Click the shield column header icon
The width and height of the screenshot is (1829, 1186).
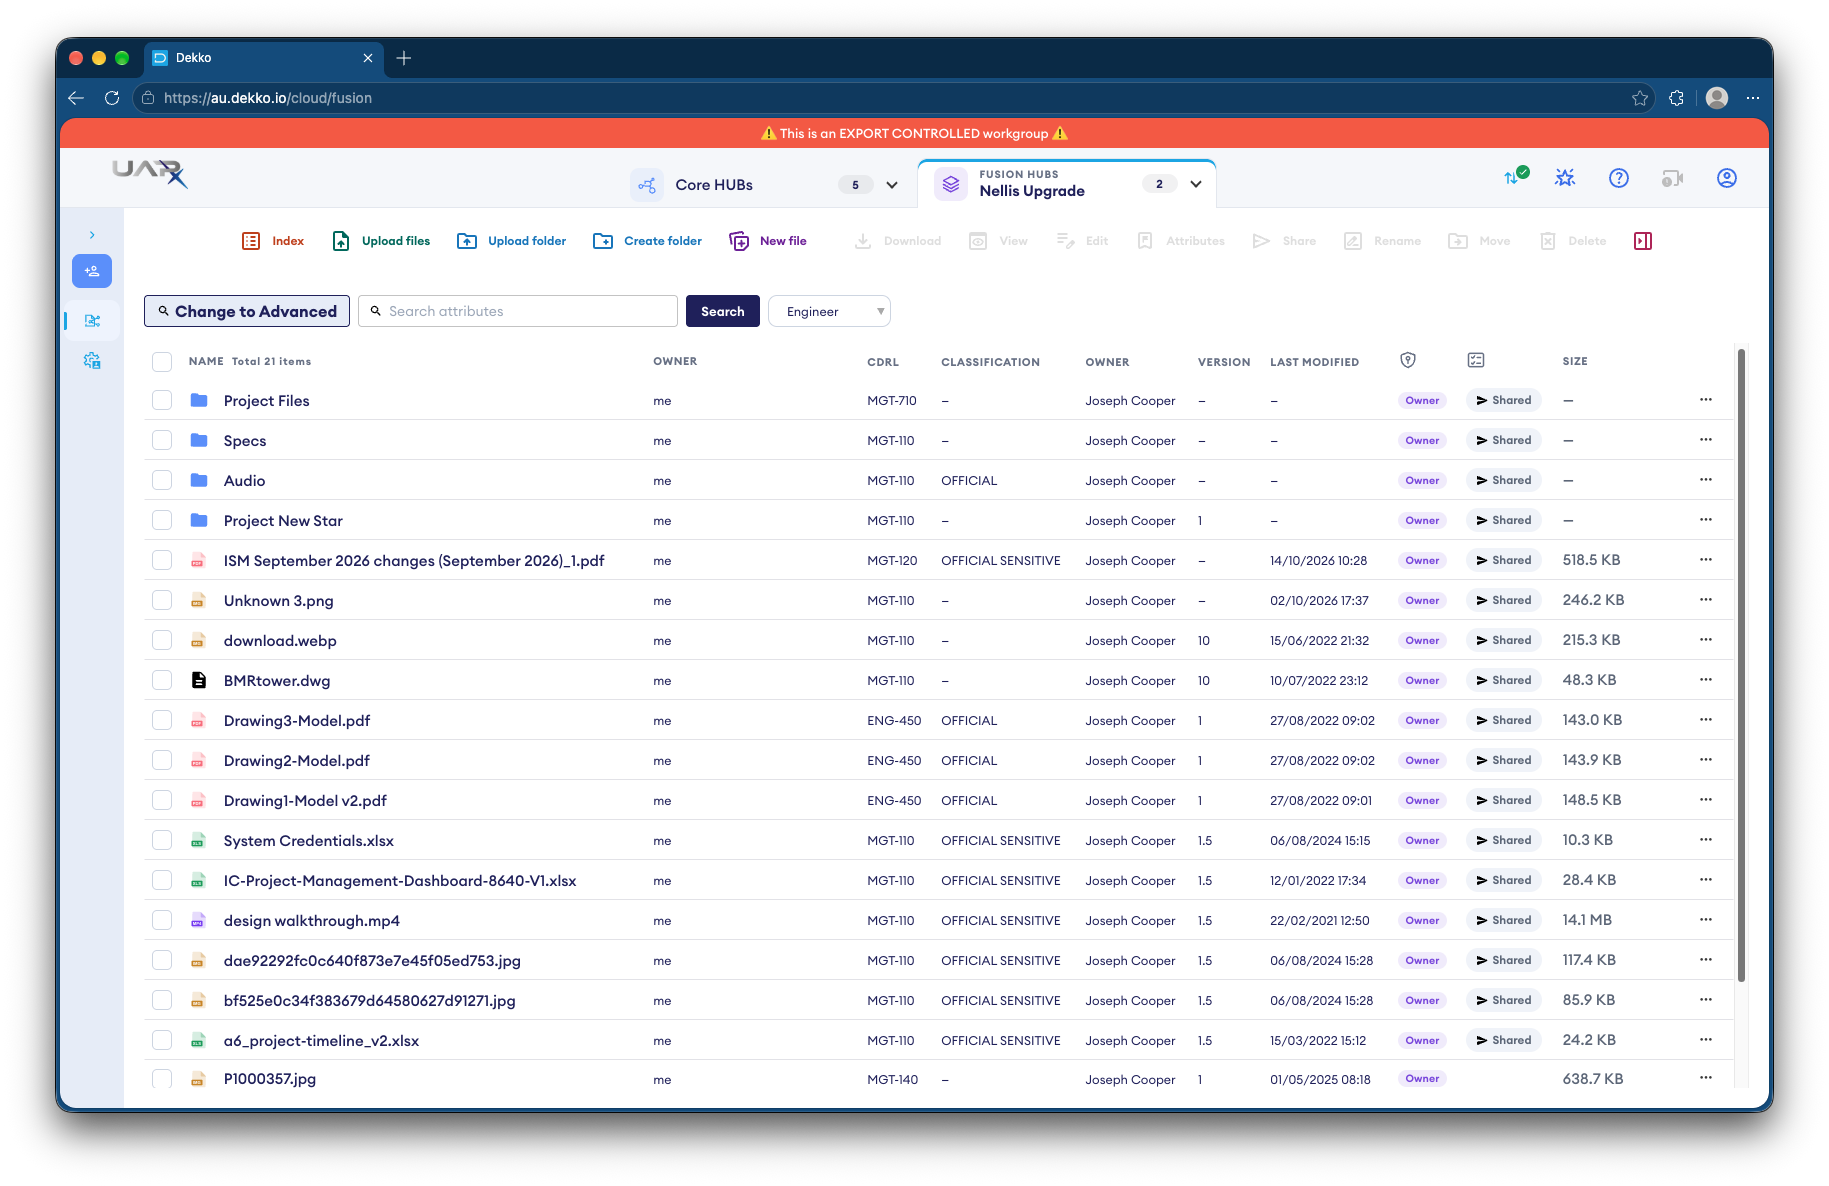[x=1408, y=360]
